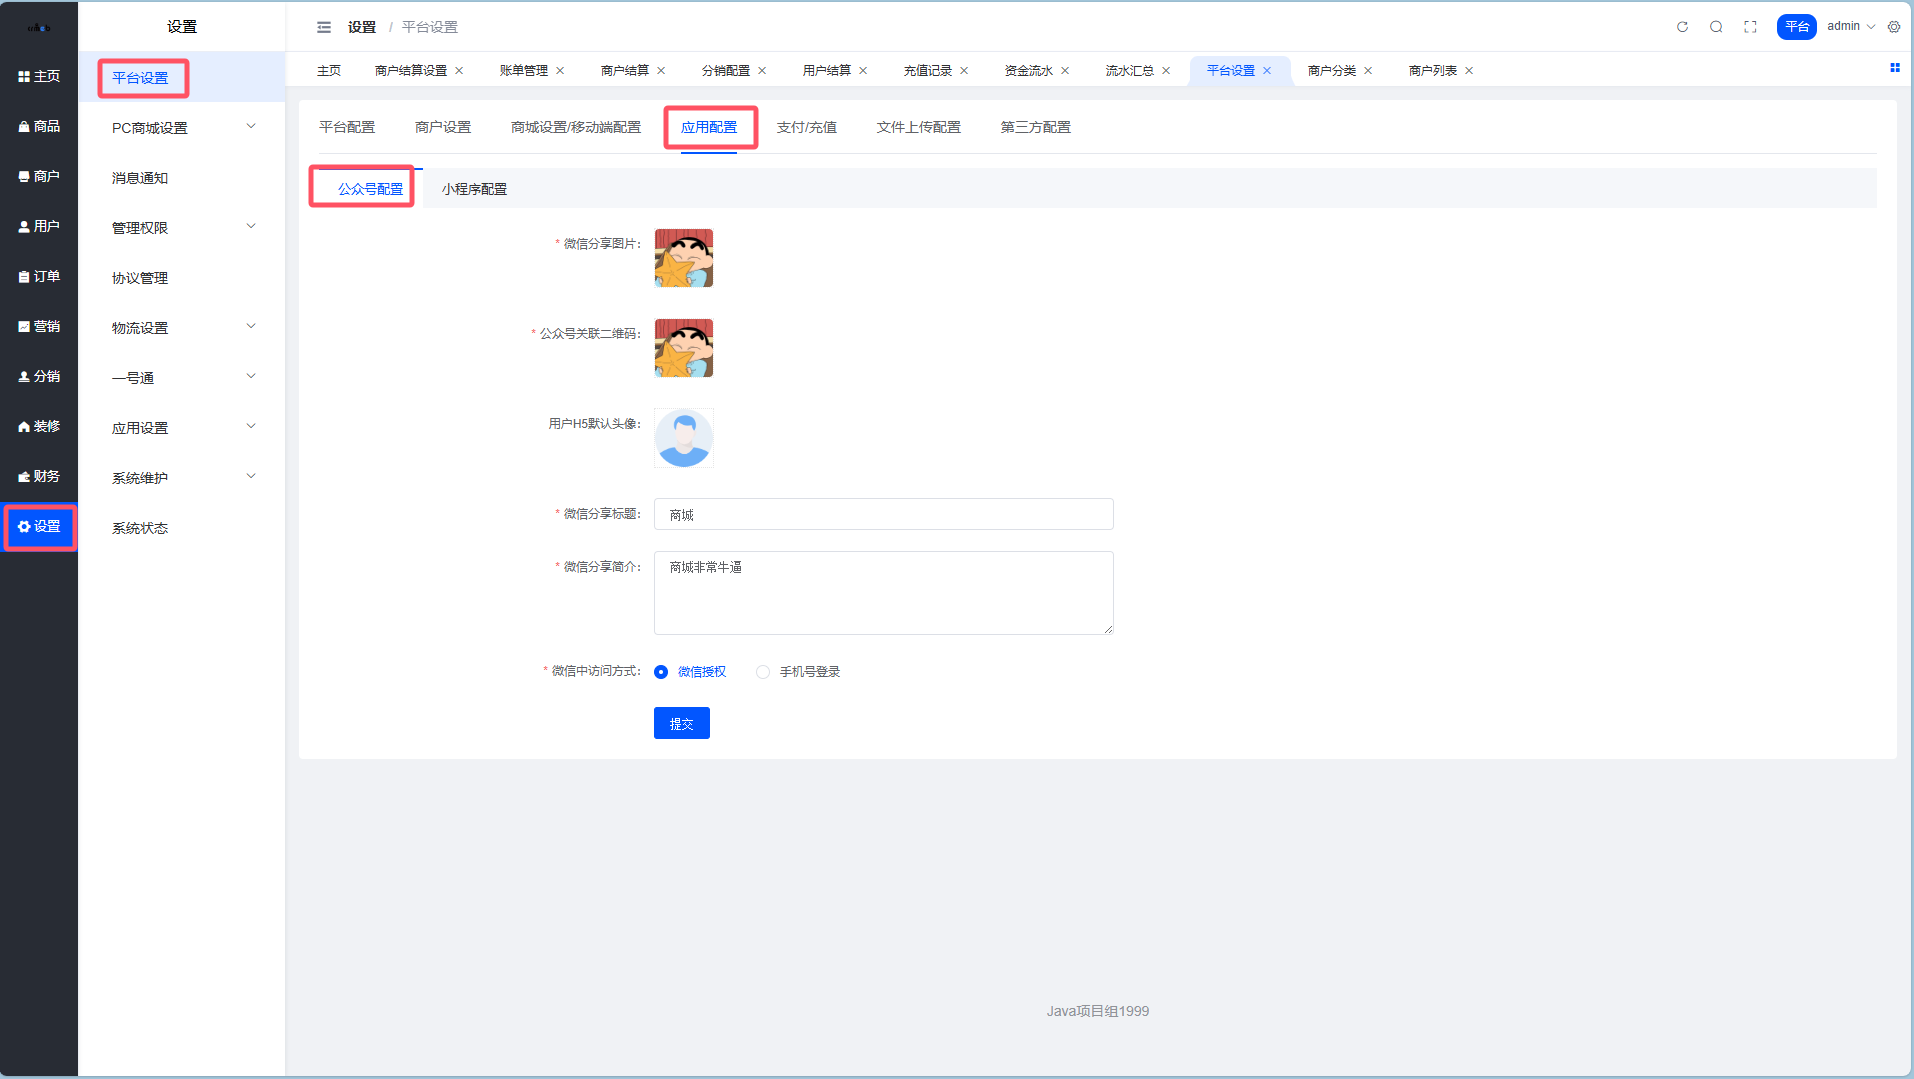Screen dimensions: 1914x1079
Task: Select the 手机号登录 radio option
Action: click(763, 672)
